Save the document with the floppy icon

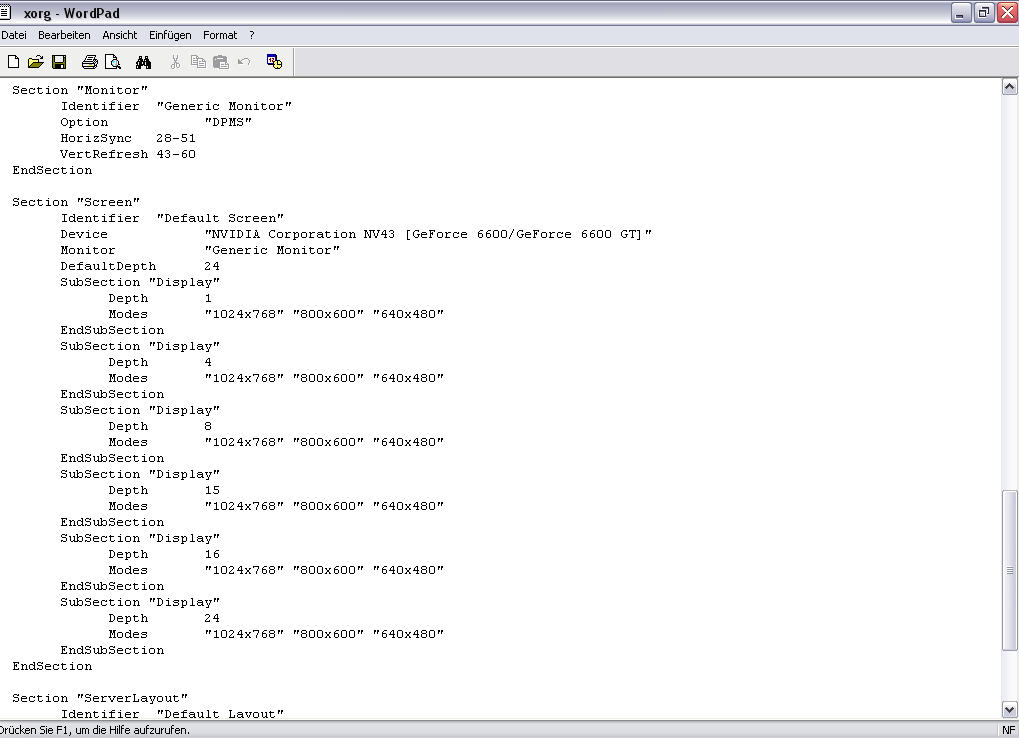point(59,62)
